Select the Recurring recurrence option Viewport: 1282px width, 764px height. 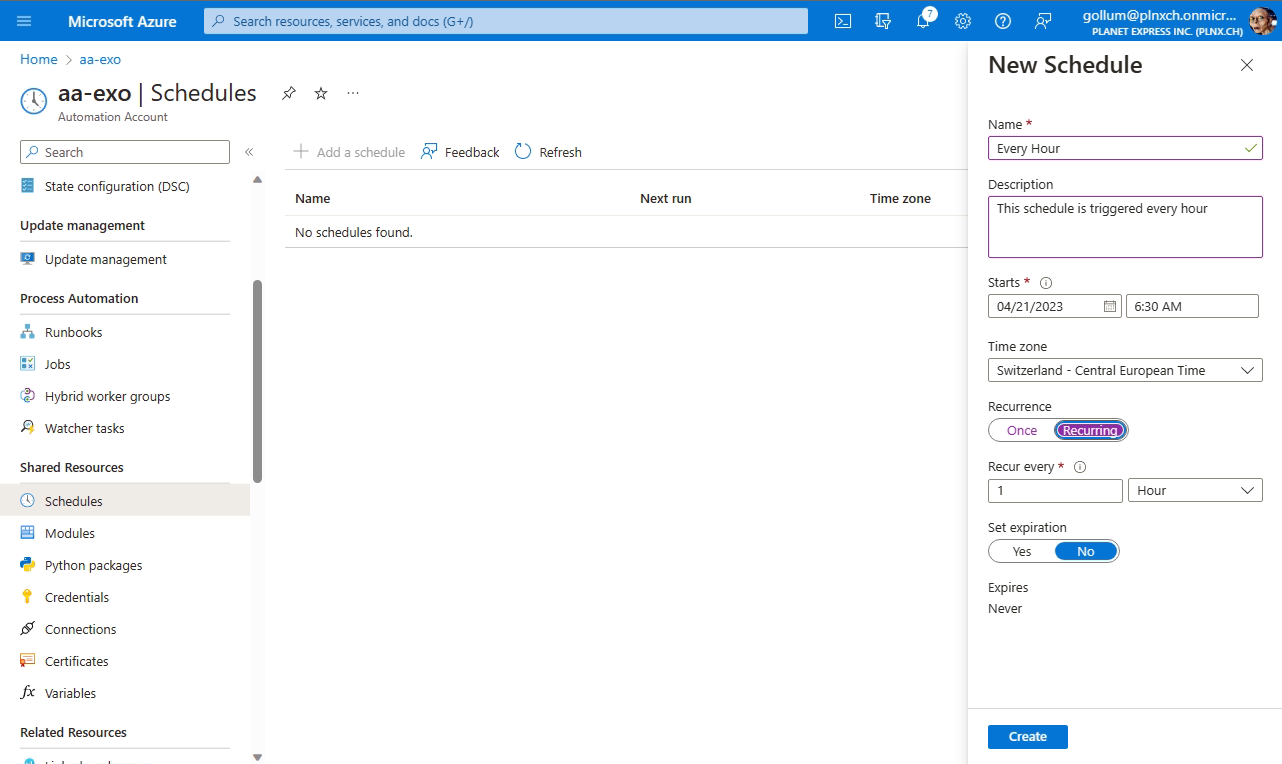tap(1090, 430)
